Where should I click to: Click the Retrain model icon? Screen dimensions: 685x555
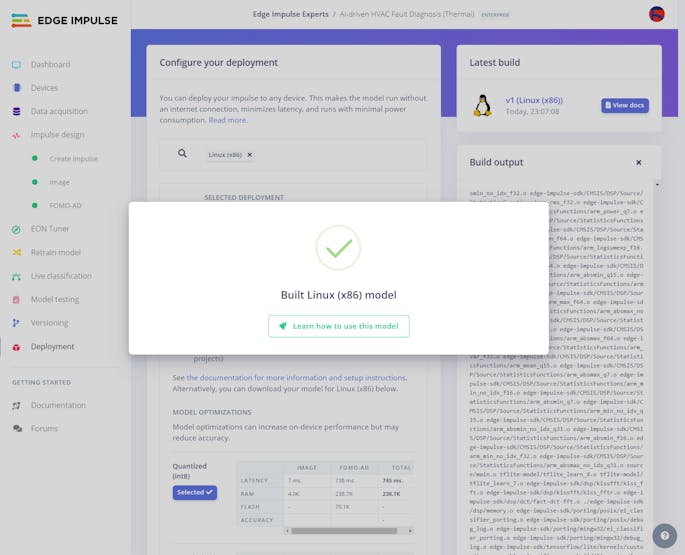(16, 252)
